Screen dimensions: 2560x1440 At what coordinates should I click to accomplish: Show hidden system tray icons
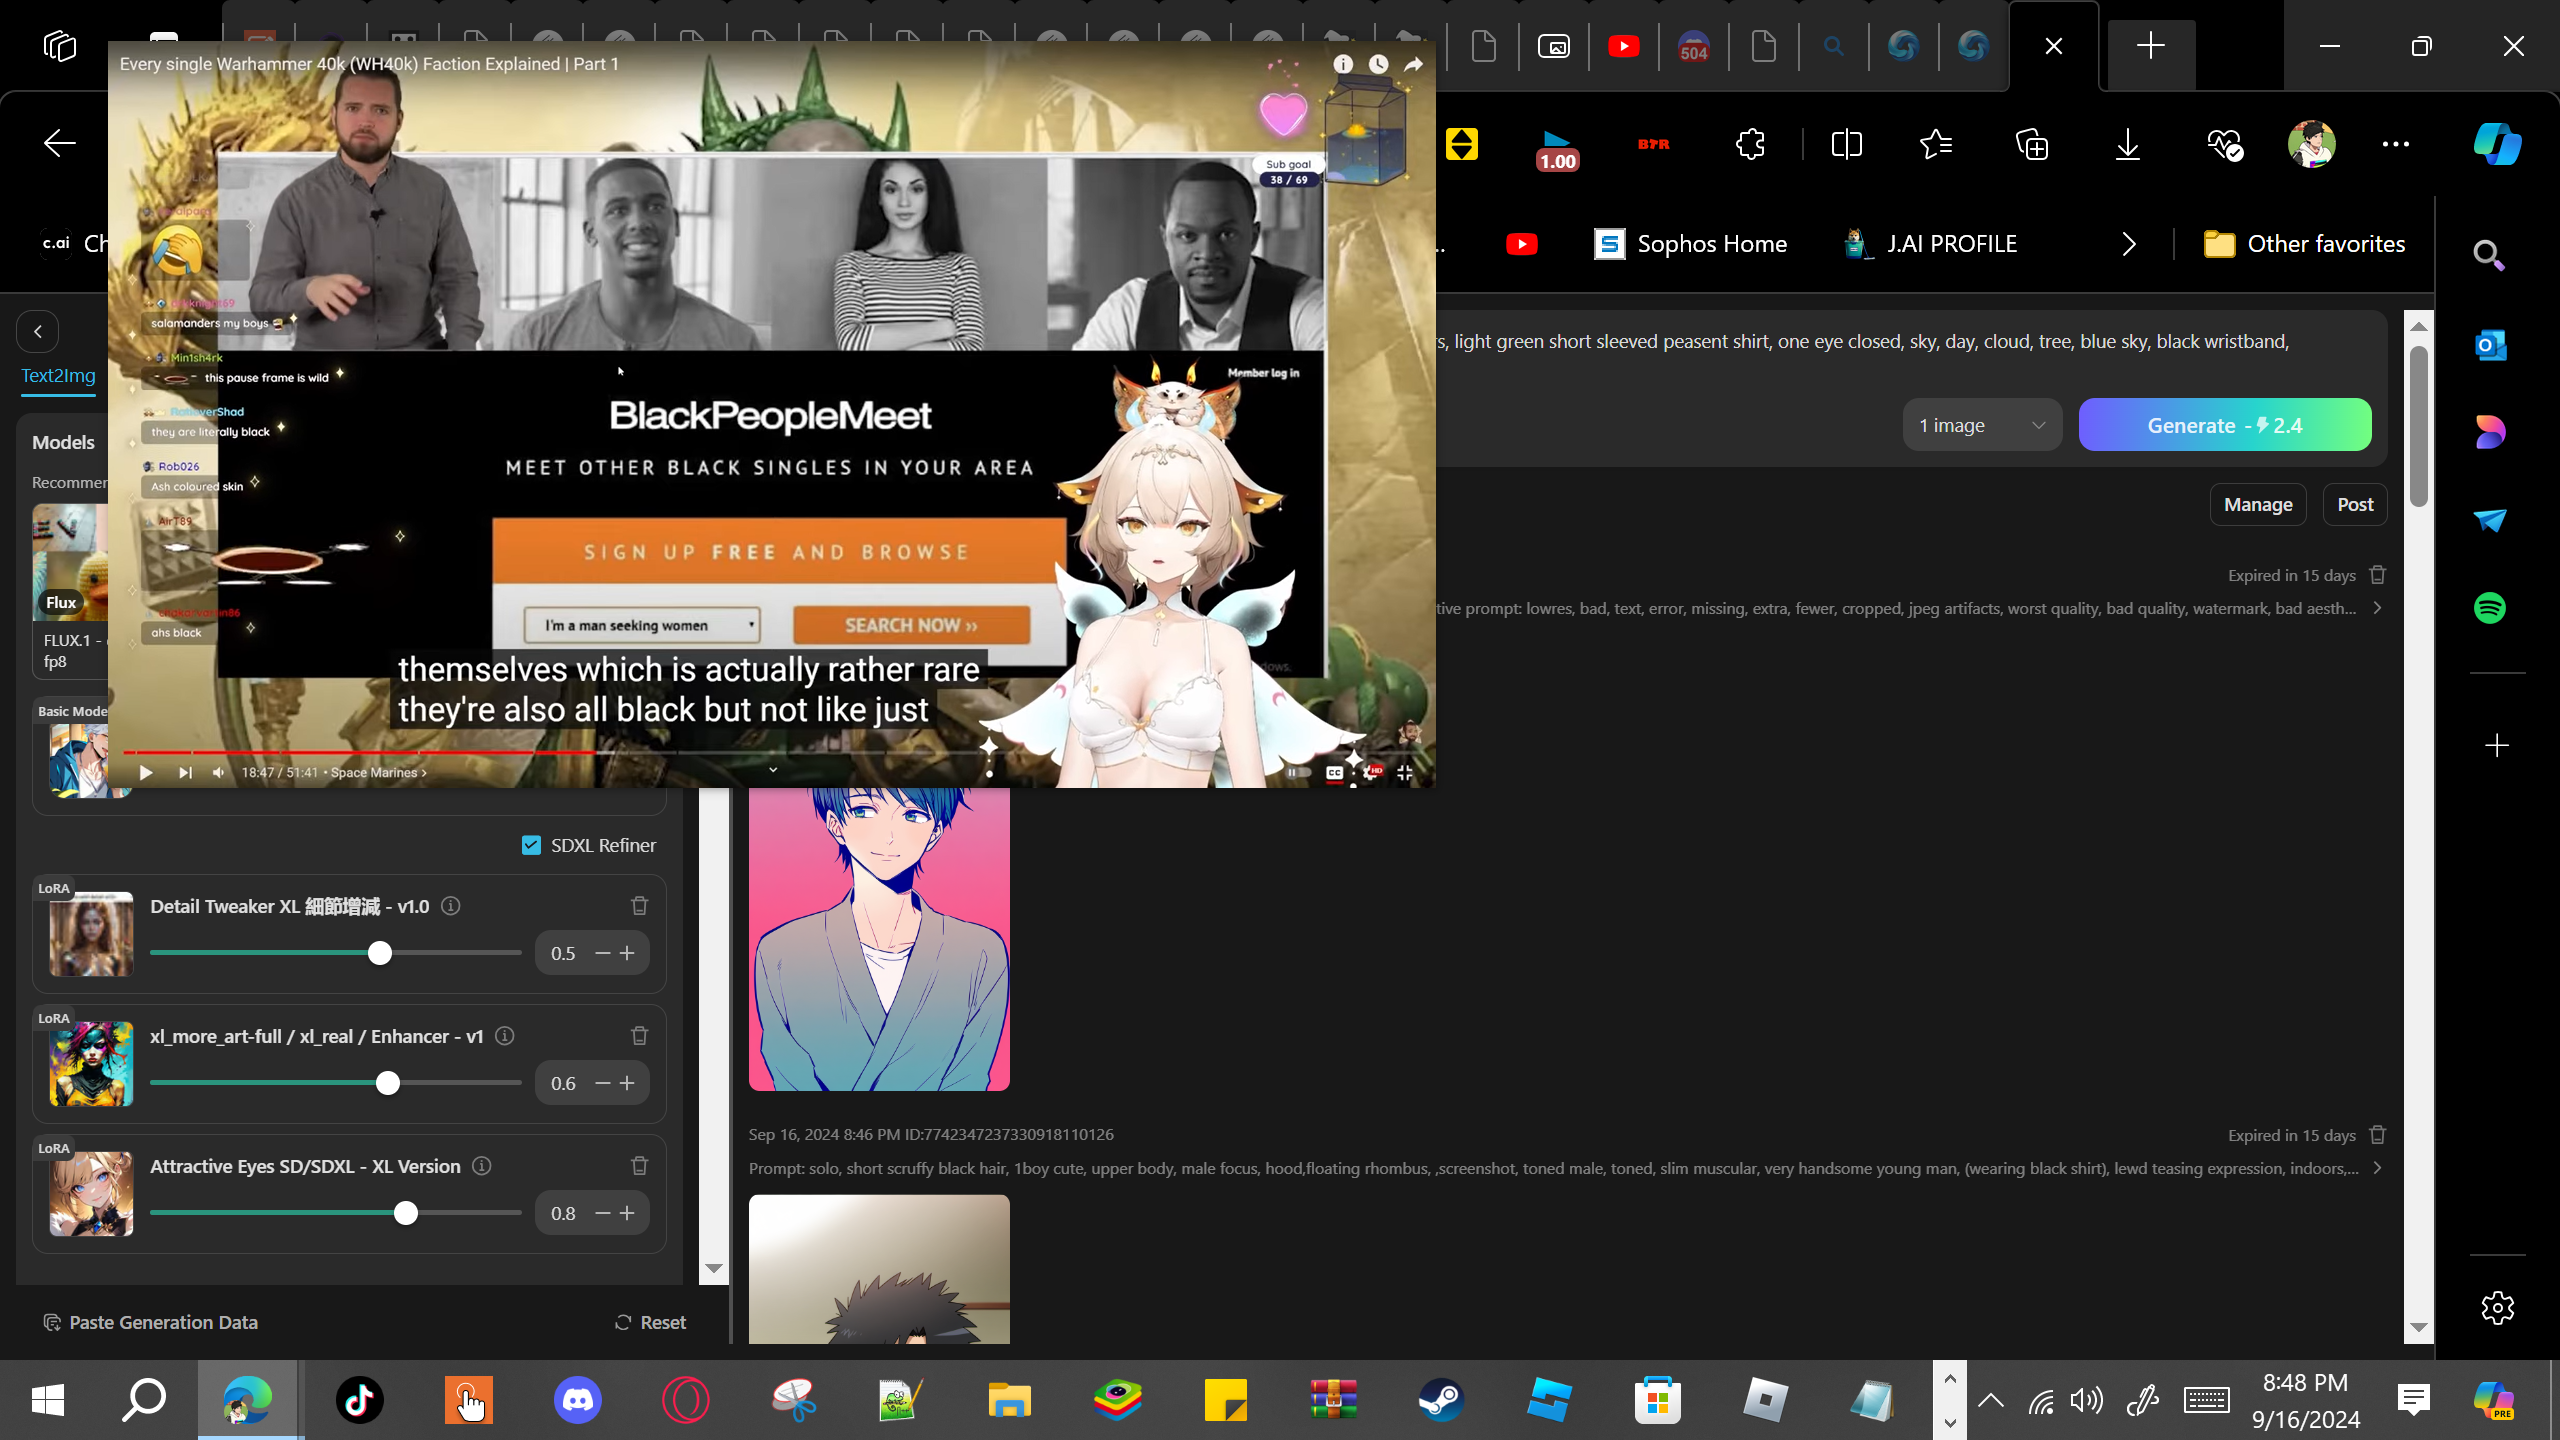(x=1991, y=1400)
